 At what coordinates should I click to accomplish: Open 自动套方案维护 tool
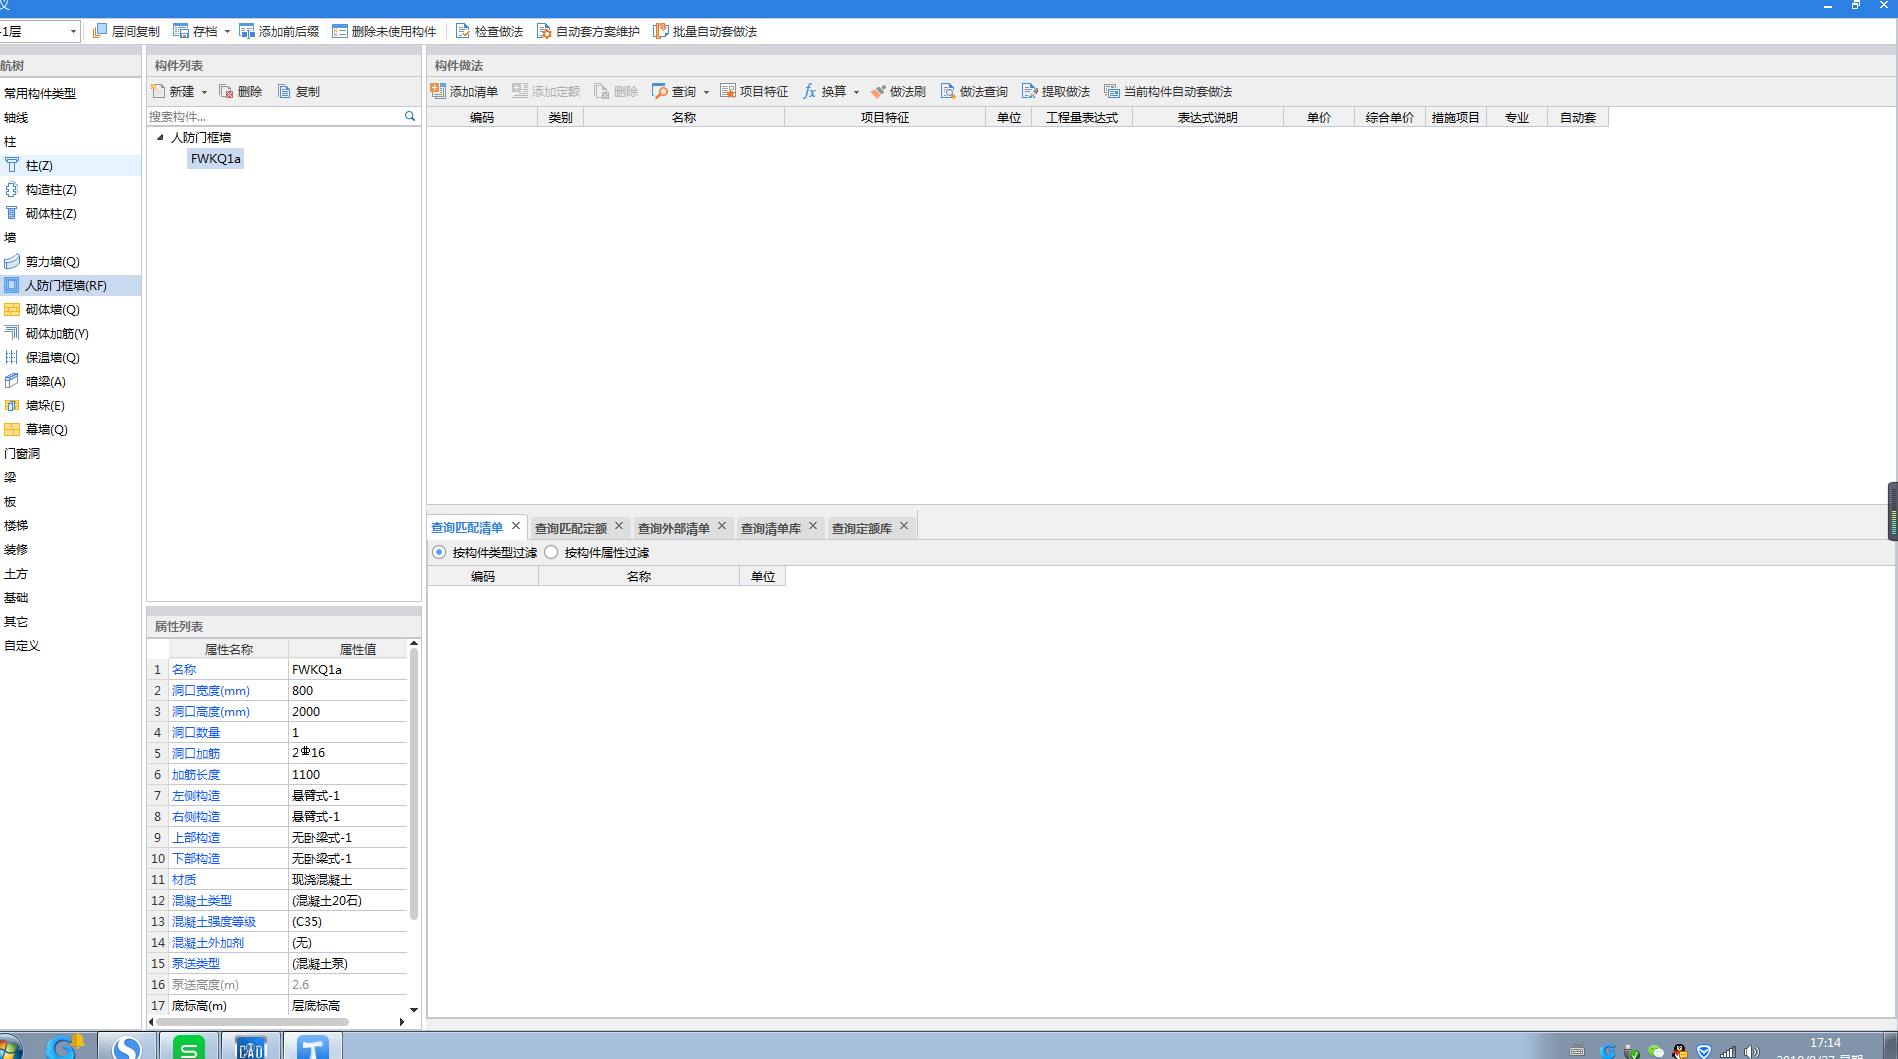point(588,32)
